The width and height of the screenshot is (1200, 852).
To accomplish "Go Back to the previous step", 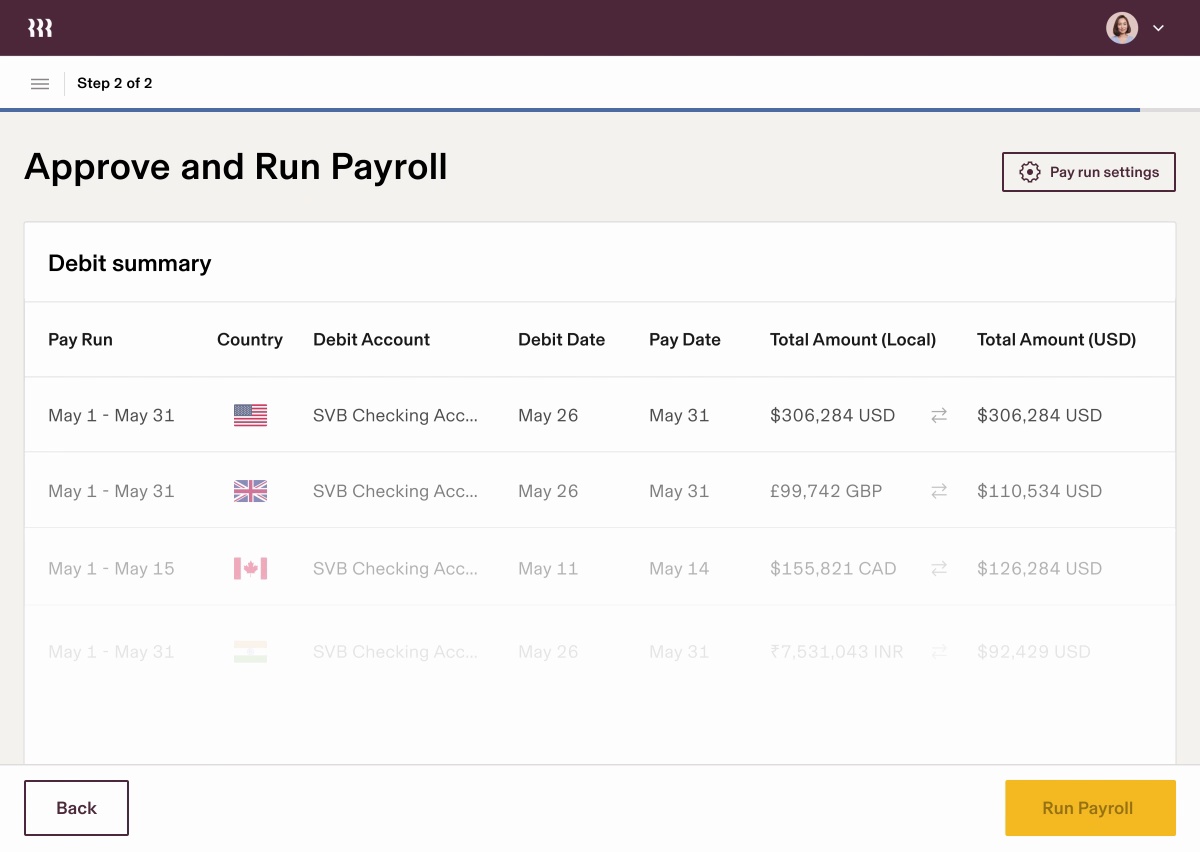I will 76,808.
